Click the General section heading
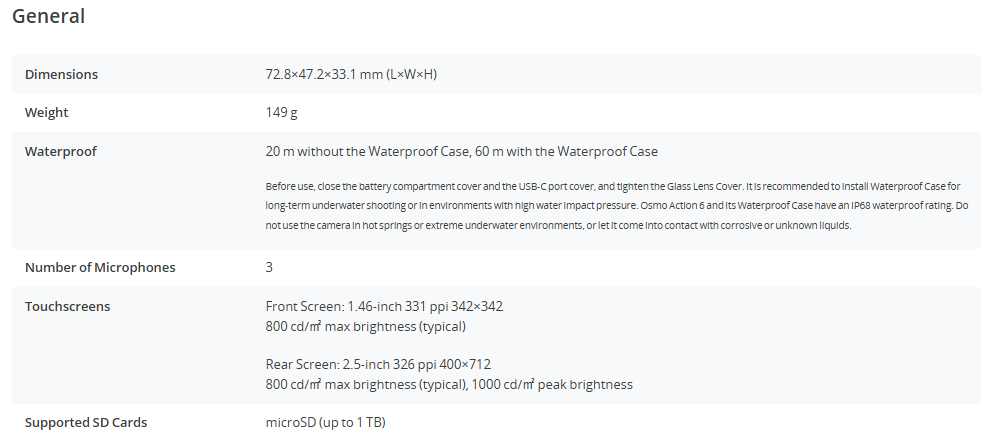 pos(48,16)
